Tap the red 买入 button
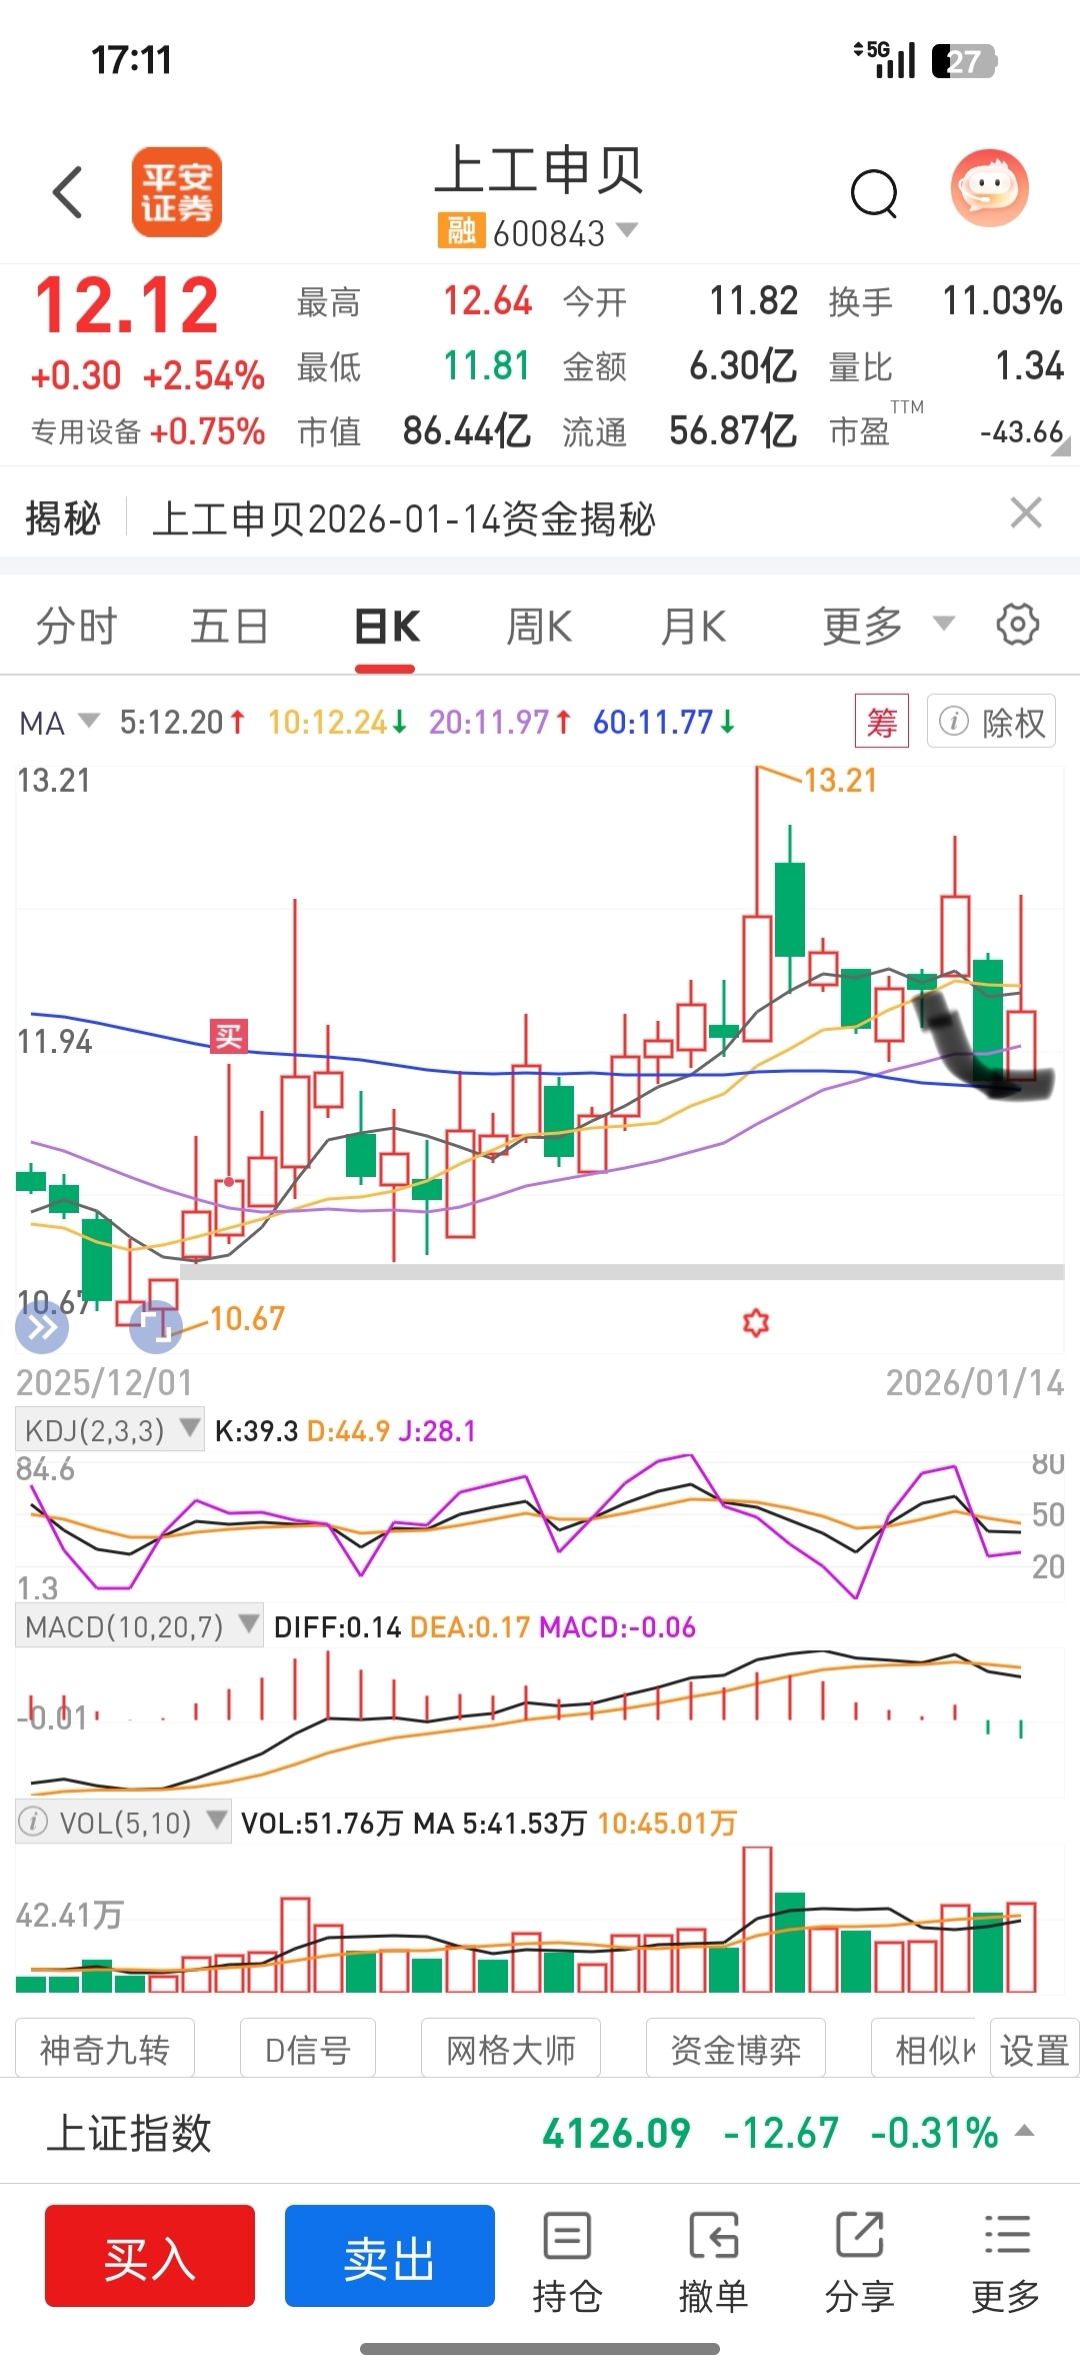 pyautogui.click(x=150, y=2256)
